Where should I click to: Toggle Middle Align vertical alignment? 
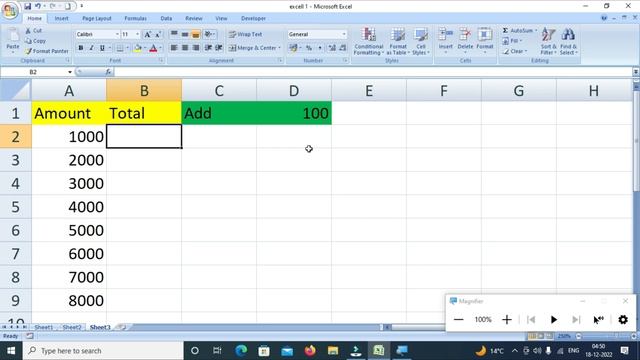pos(185,34)
